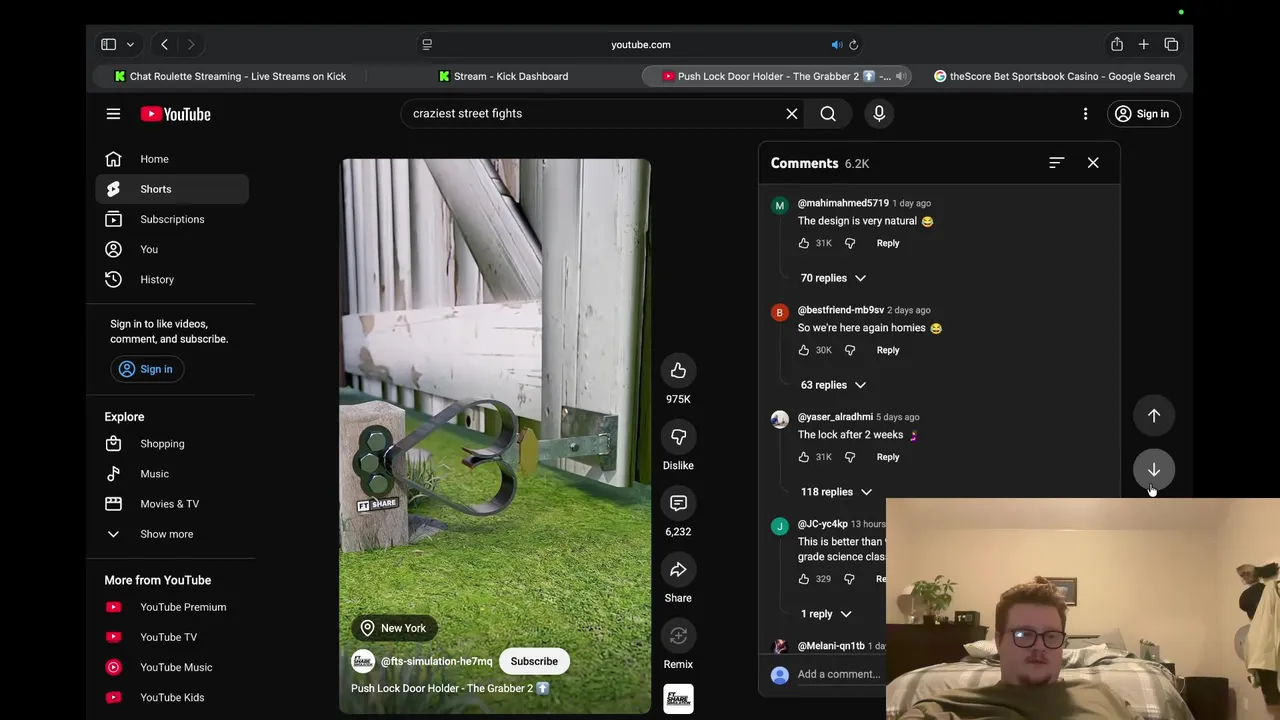Sort comments using the sort icon
This screenshot has width=1280, height=720.
click(1056, 163)
